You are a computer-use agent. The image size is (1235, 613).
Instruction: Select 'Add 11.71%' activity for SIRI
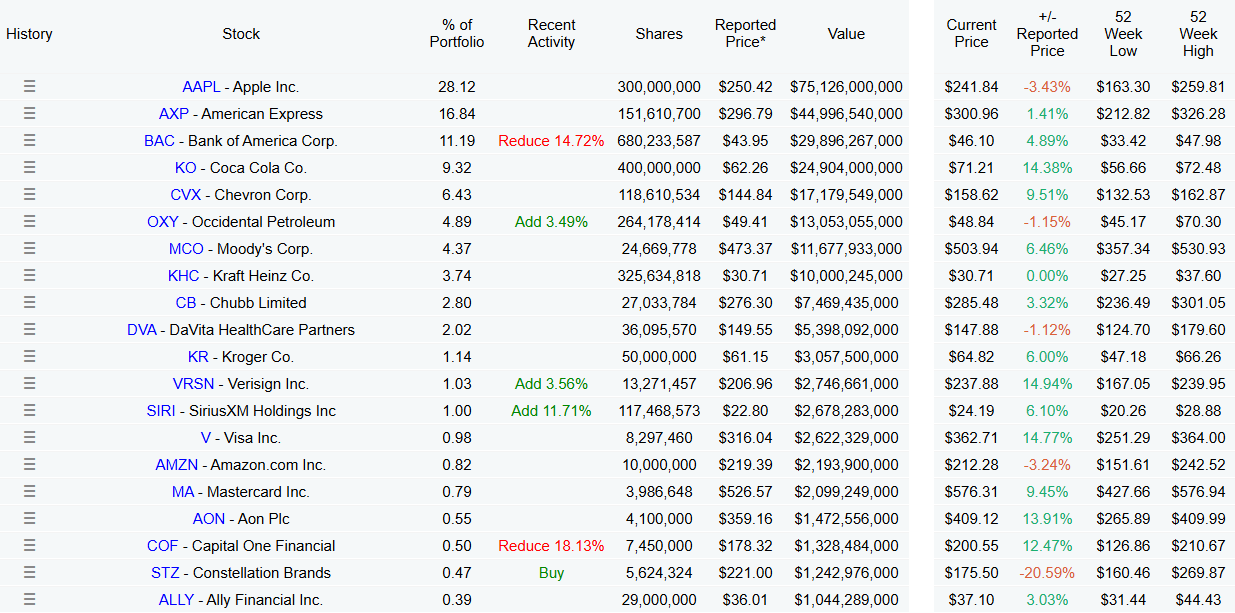tap(551, 411)
